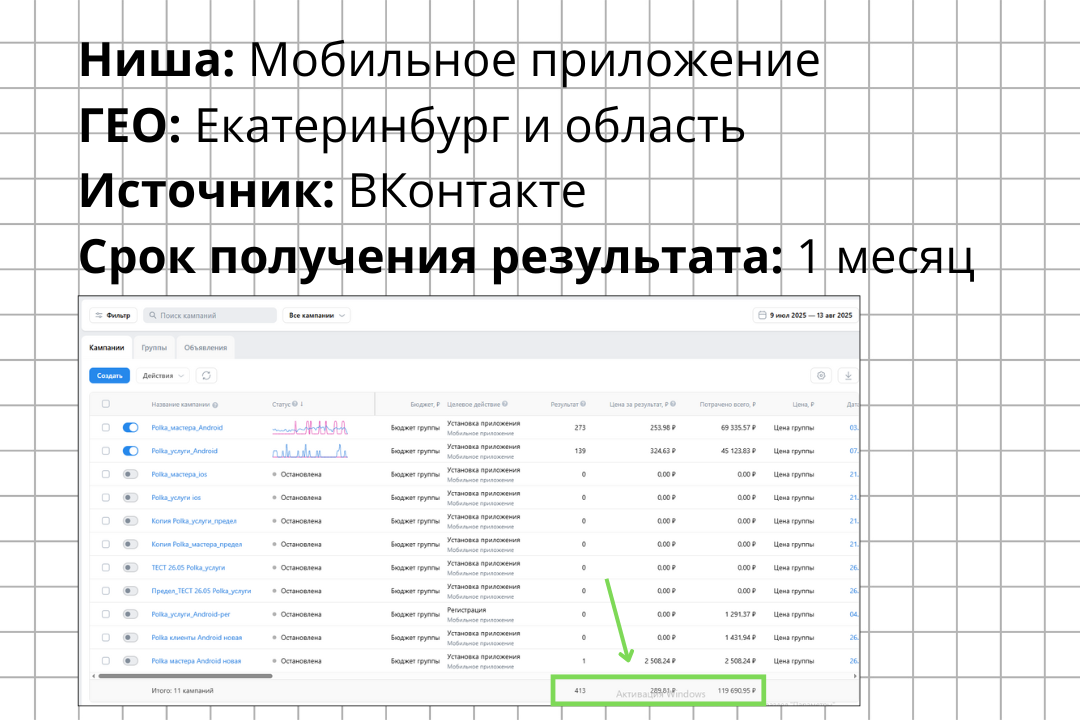1080x720 pixels.
Task: Click the sort arrow in Статус header
Action: tap(302, 404)
